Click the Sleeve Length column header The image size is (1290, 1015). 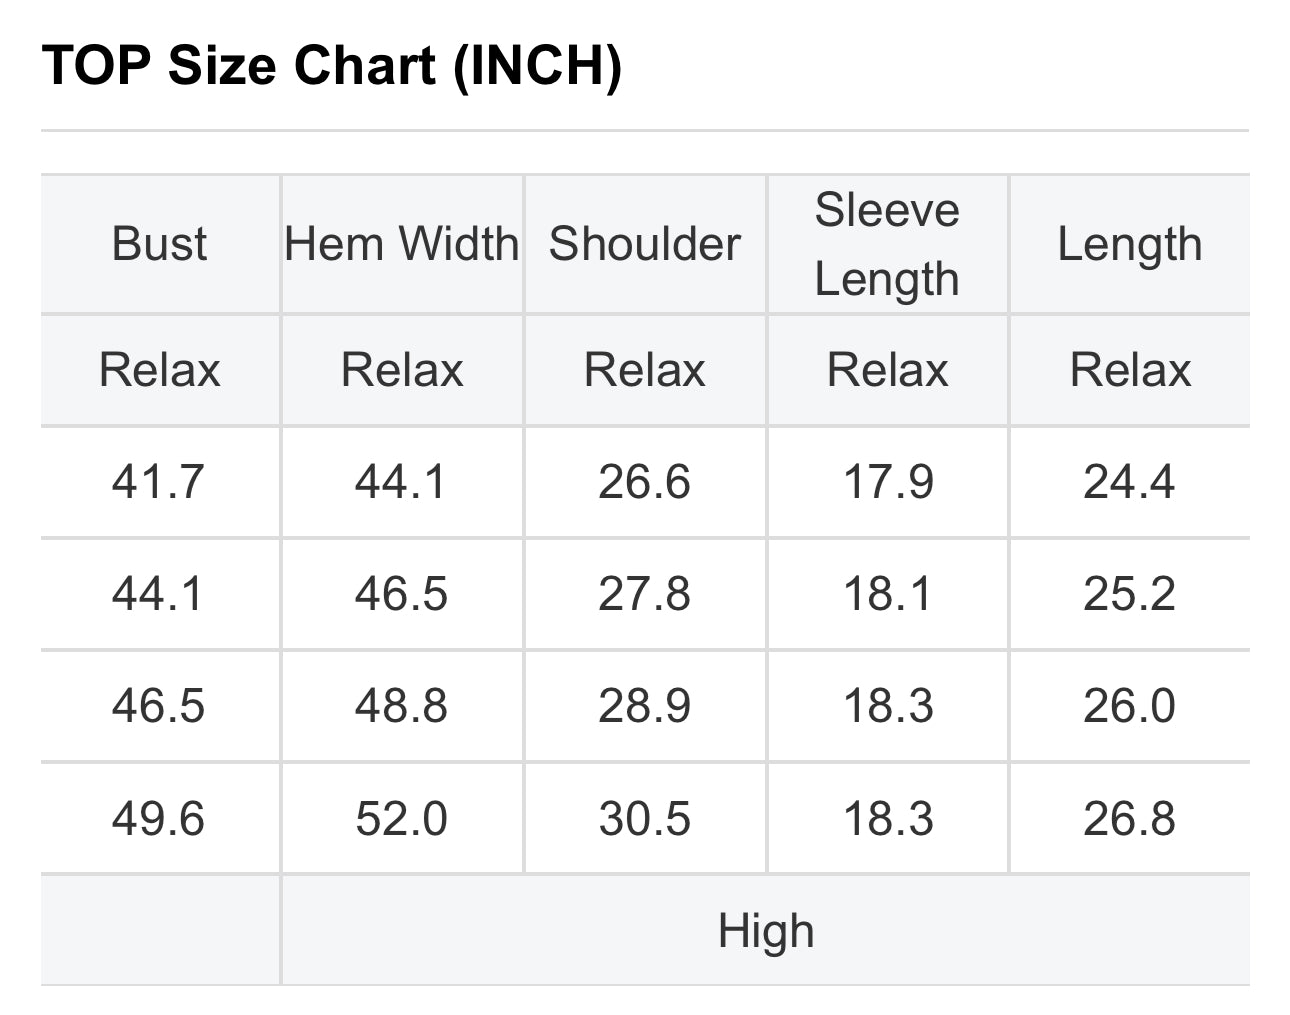[x=887, y=244]
